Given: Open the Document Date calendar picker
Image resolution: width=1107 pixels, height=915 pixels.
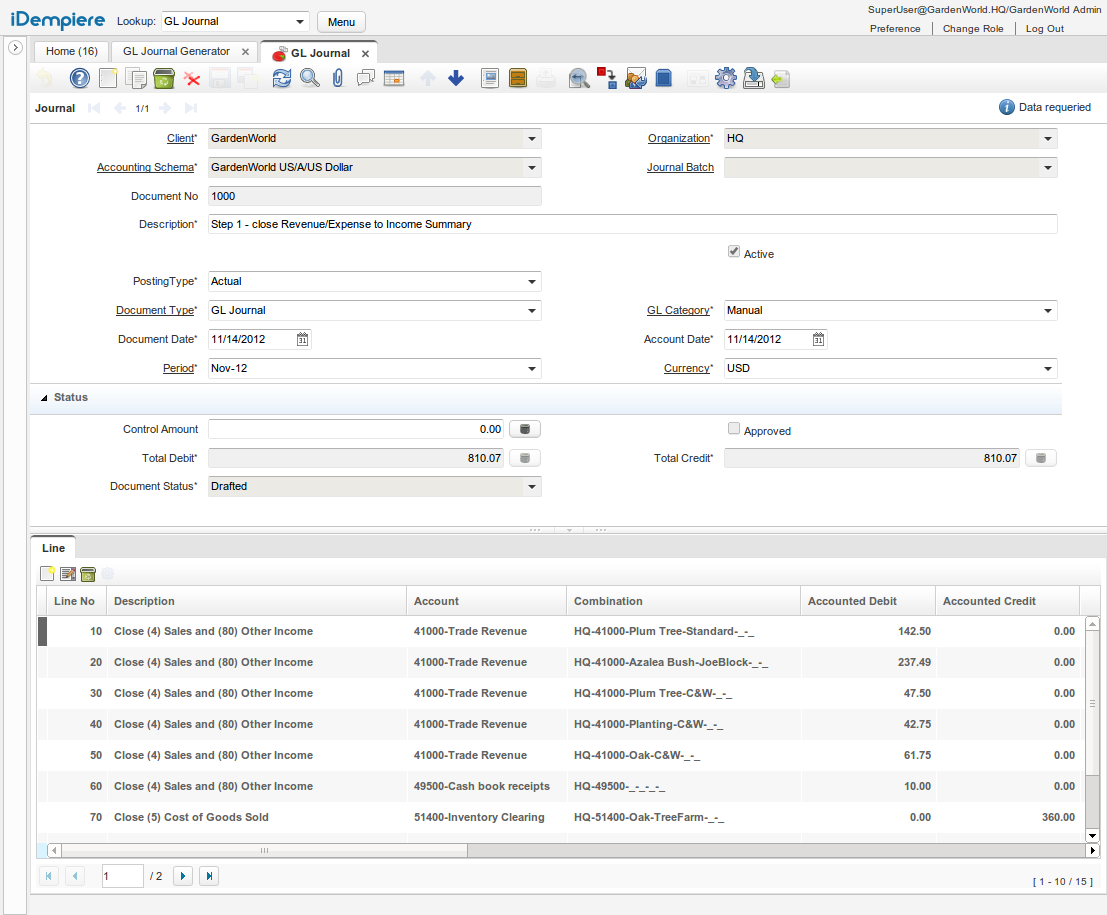Looking at the screenshot, I should tap(303, 340).
